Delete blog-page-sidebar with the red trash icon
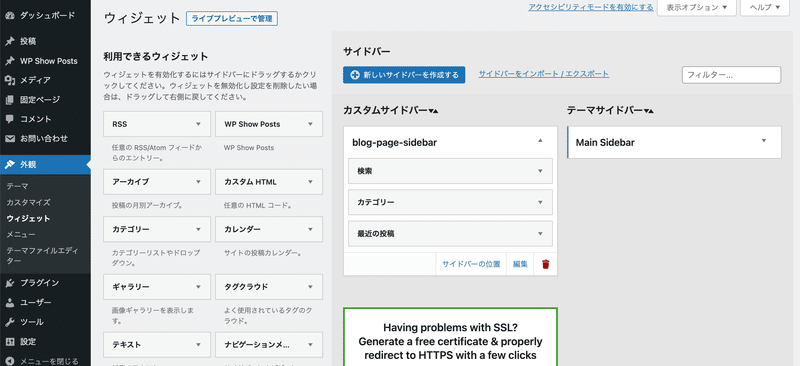This screenshot has width=800, height=366. click(545, 264)
